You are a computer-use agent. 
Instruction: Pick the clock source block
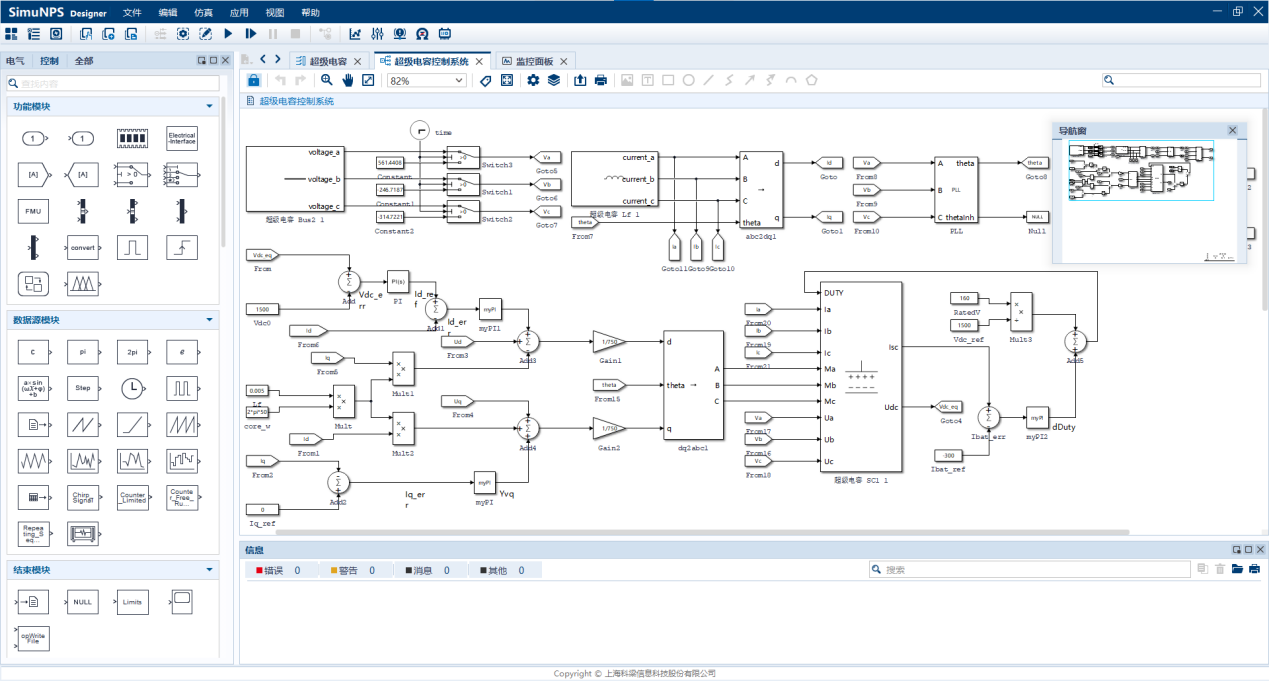point(132,386)
